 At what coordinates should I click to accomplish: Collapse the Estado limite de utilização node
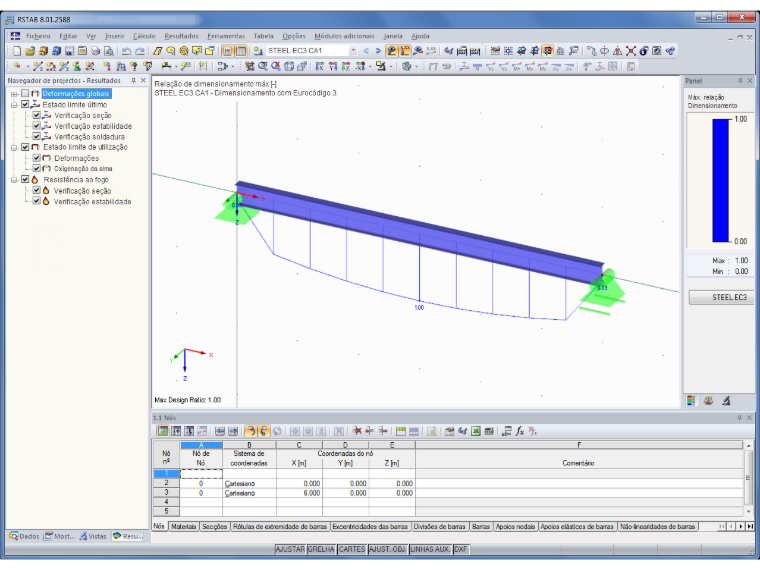(14, 147)
